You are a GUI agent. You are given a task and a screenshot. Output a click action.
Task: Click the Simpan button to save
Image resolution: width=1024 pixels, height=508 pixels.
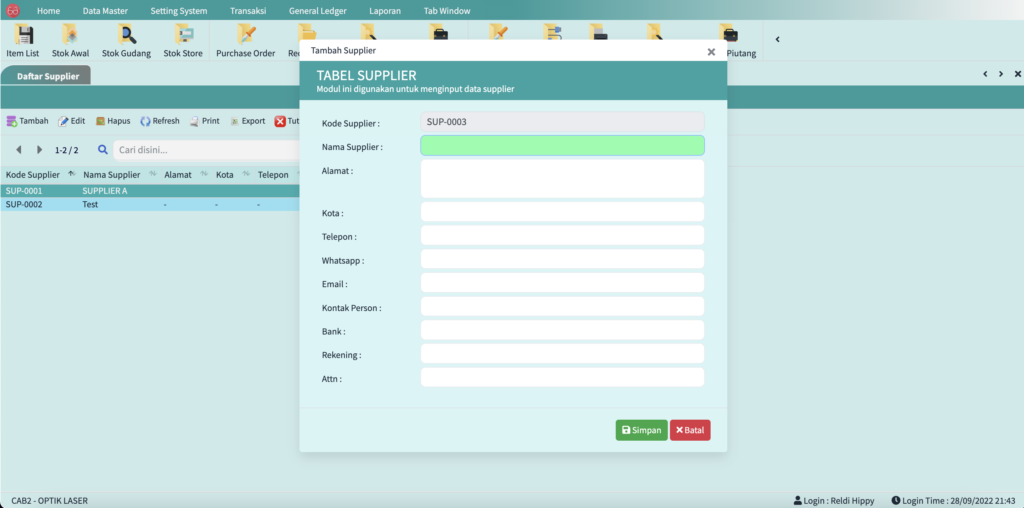[641, 430]
